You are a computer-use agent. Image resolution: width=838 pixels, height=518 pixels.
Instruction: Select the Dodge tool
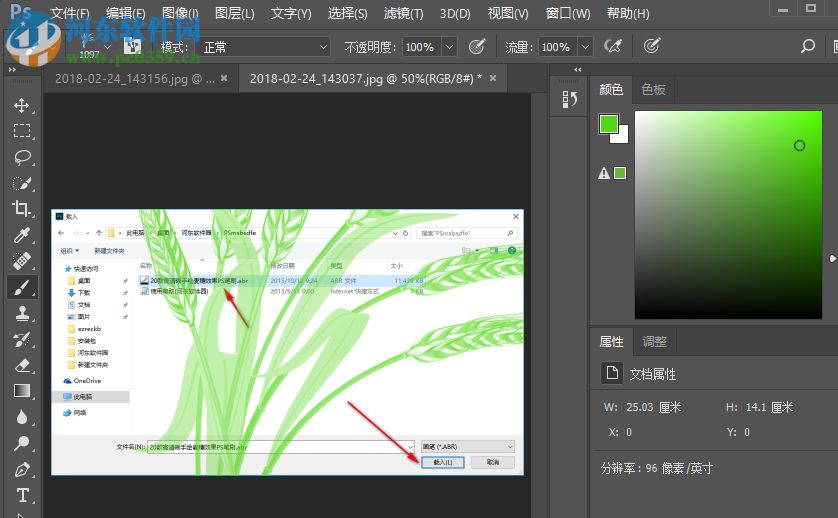pyautogui.click(x=21, y=443)
